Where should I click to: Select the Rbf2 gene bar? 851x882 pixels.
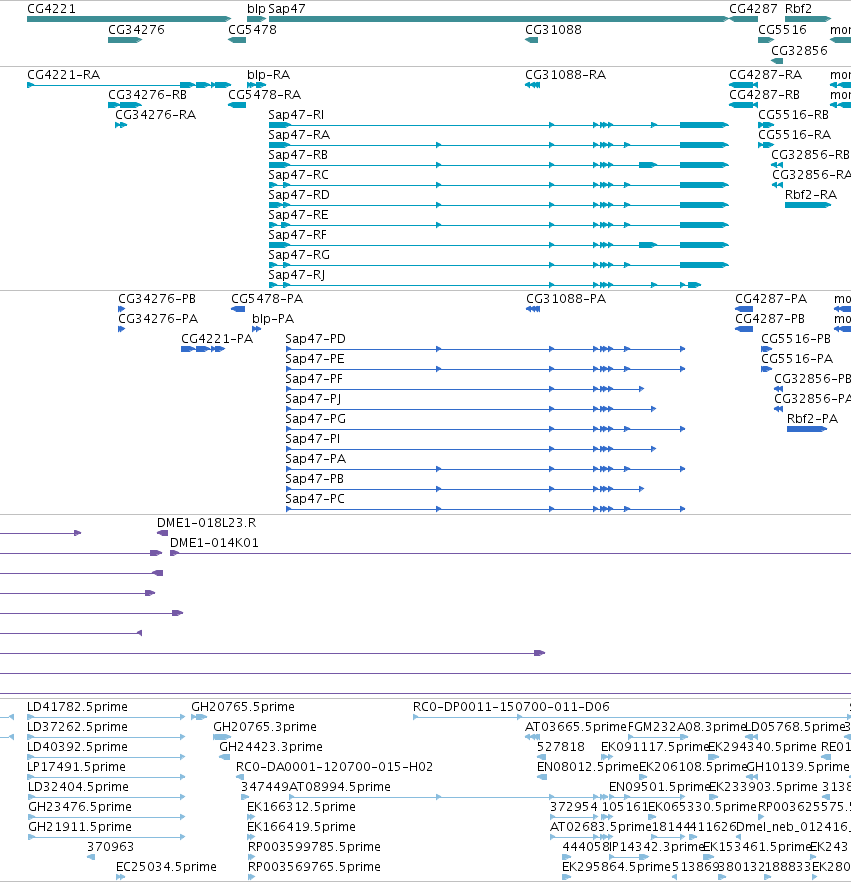(808, 19)
